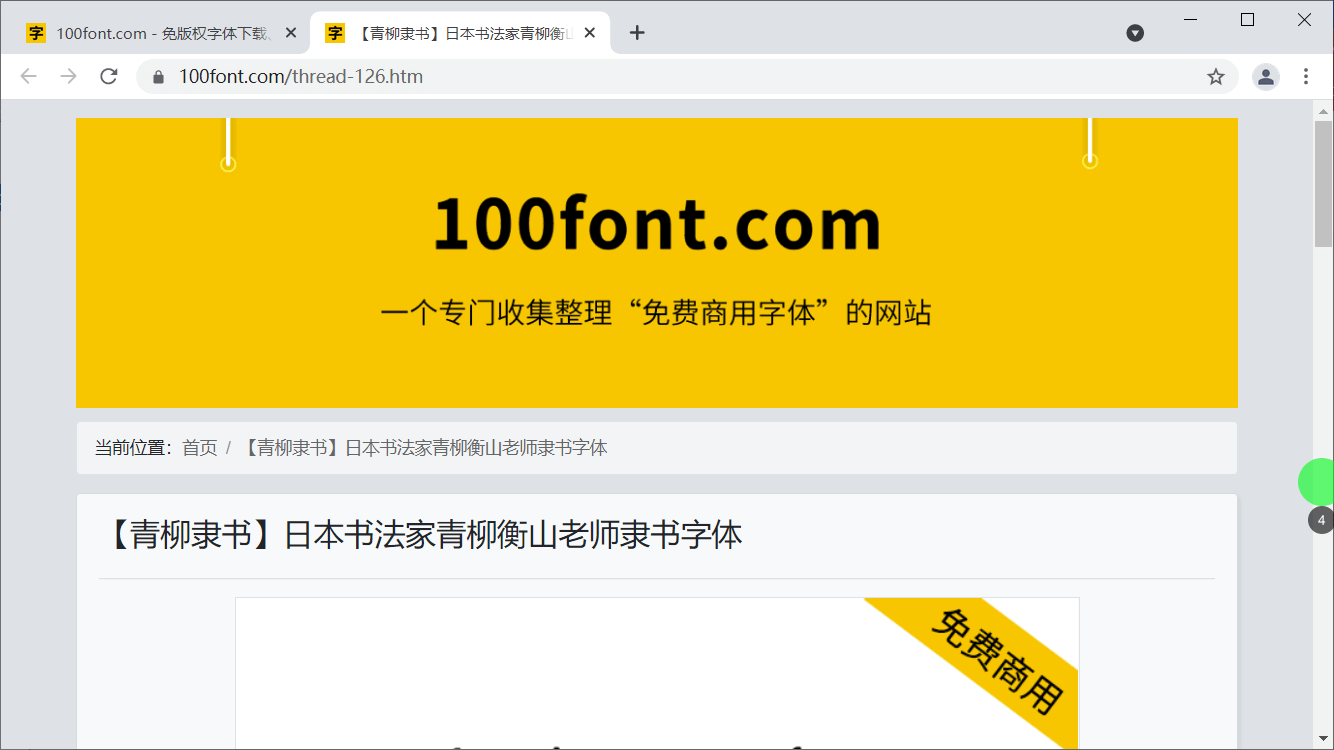Go back to the previous page
Image resolution: width=1334 pixels, height=750 pixels.
[28, 77]
